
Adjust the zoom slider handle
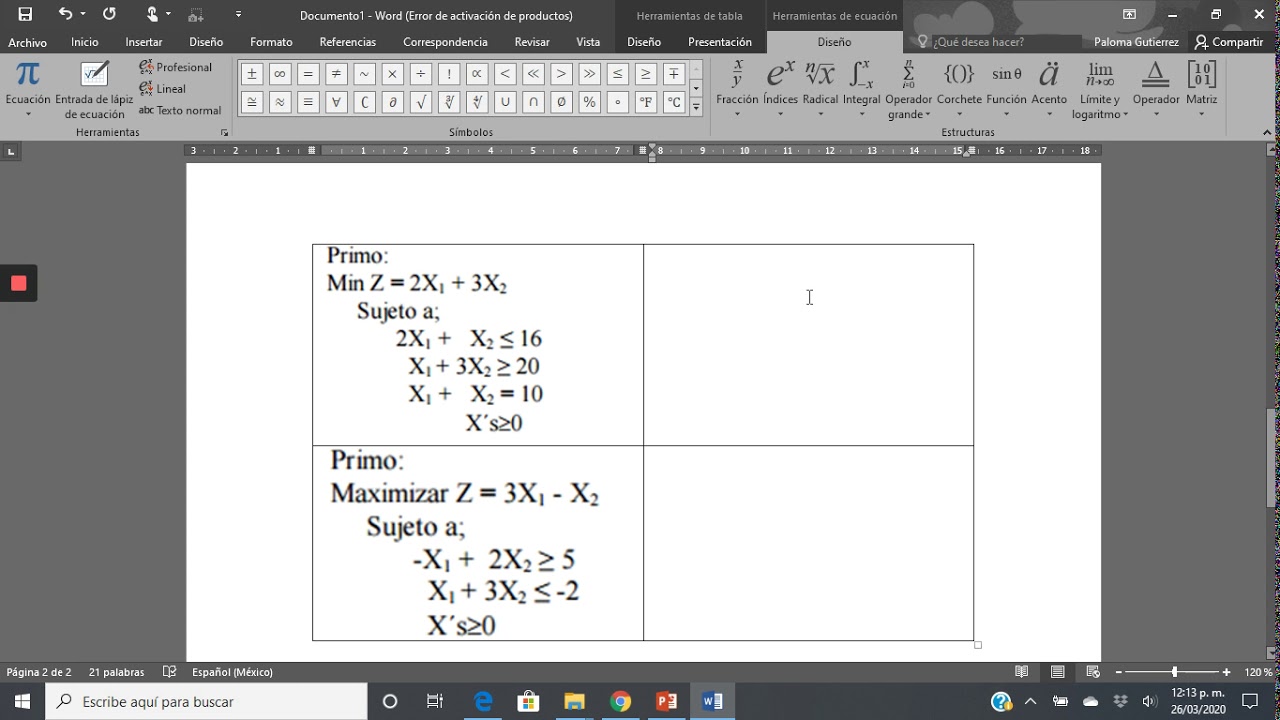[1174, 672]
